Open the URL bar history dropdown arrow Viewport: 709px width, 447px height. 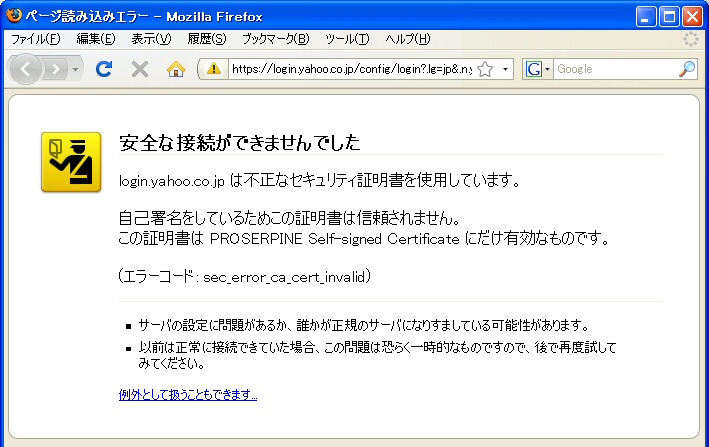[x=505, y=69]
